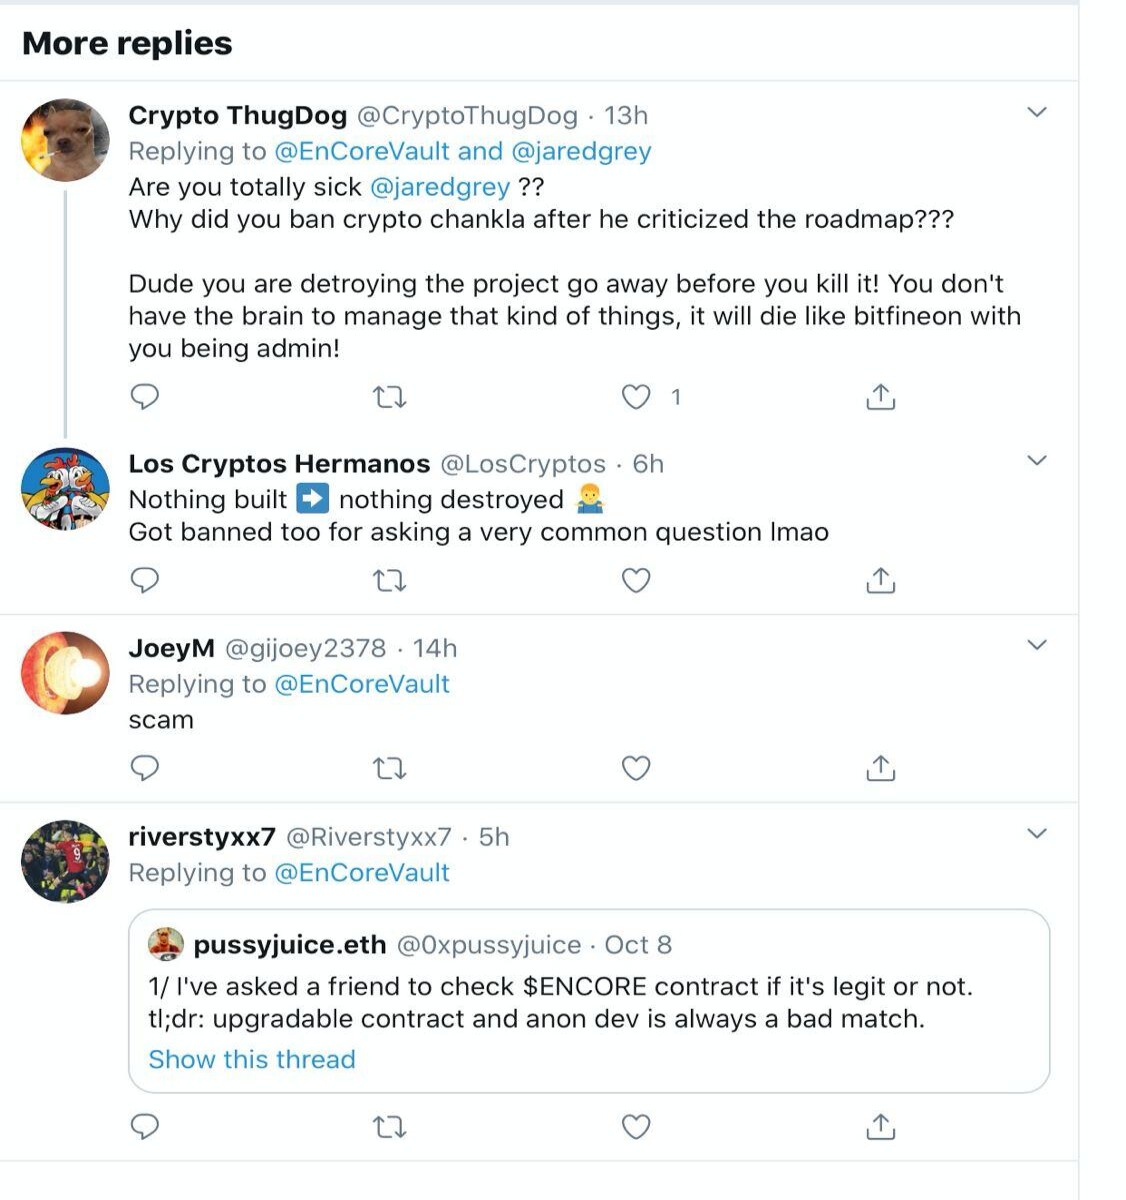Retweet Crypto ThugDog's tweet
This screenshot has width=1126, height=1200.
coord(389,398)
